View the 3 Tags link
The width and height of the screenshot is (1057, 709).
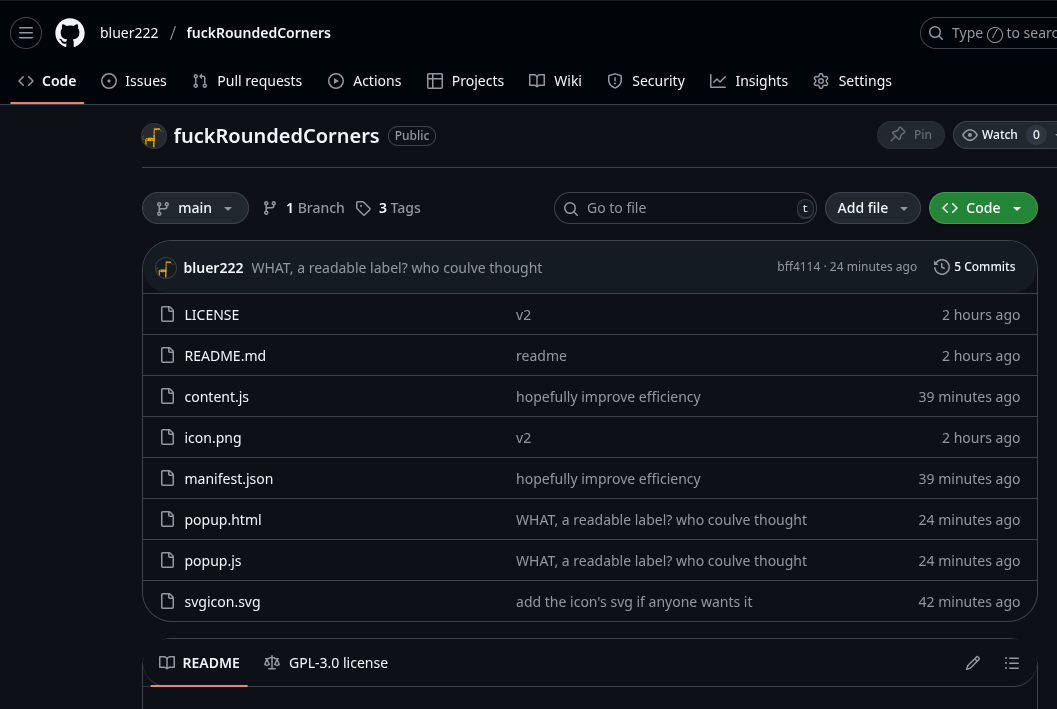click(x=388, y=208)
